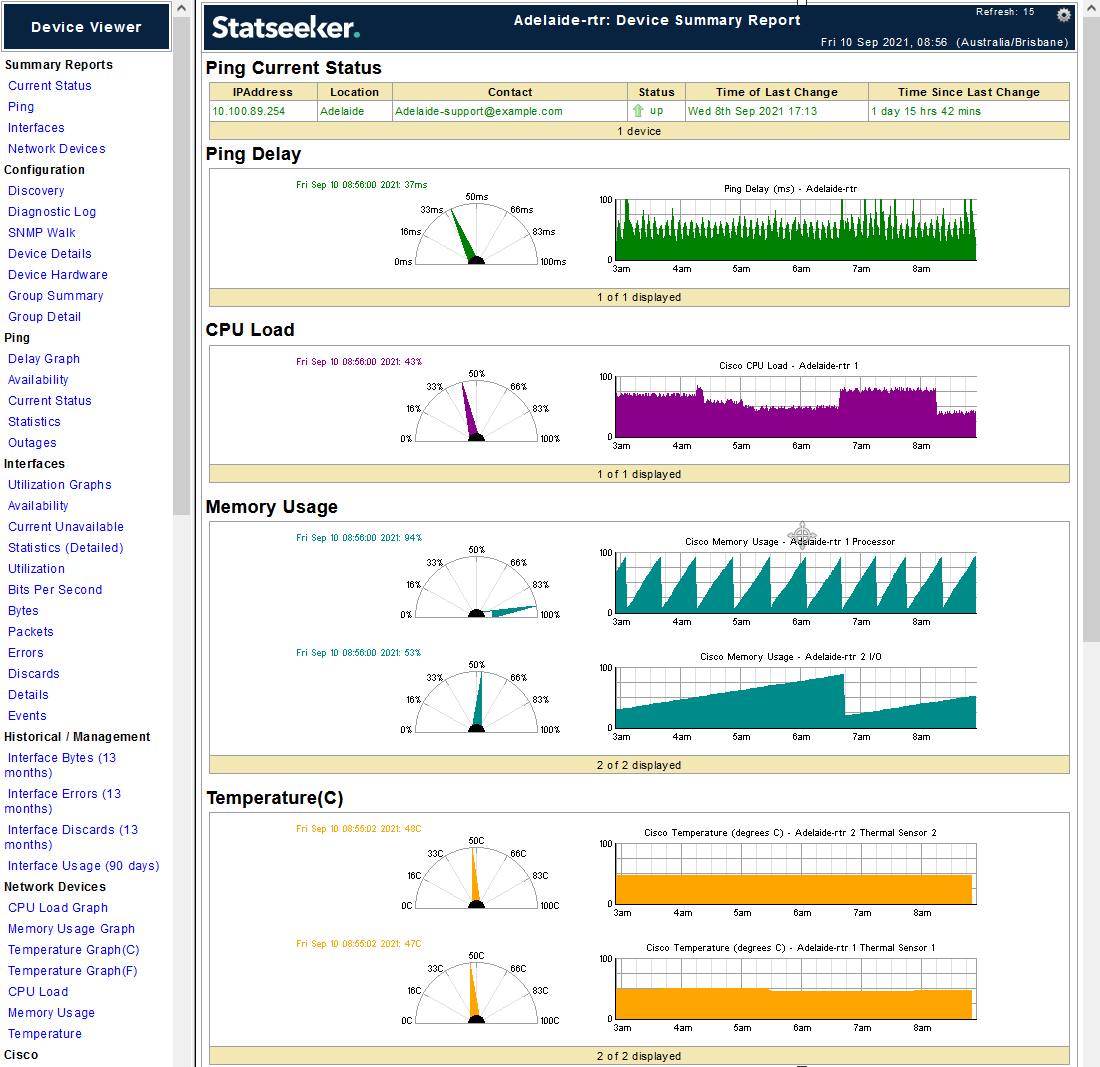Open the settings gear icon
1100x1067 pixels.
tap(1064, 15)
